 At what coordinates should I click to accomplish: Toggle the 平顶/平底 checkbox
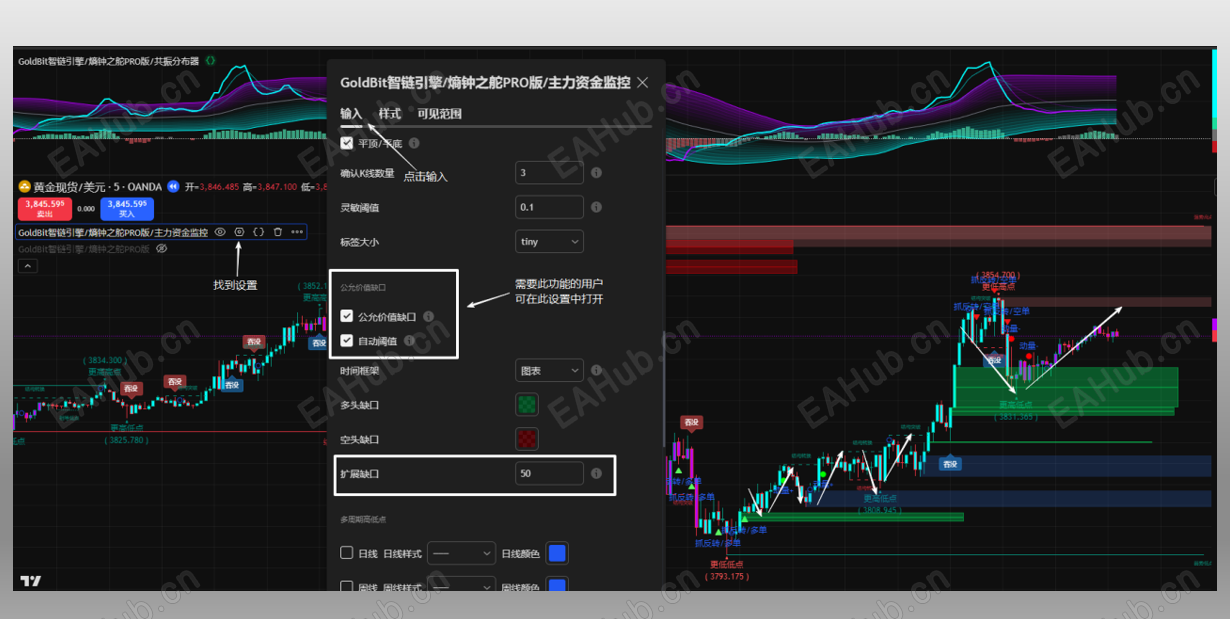pos(347,143)
